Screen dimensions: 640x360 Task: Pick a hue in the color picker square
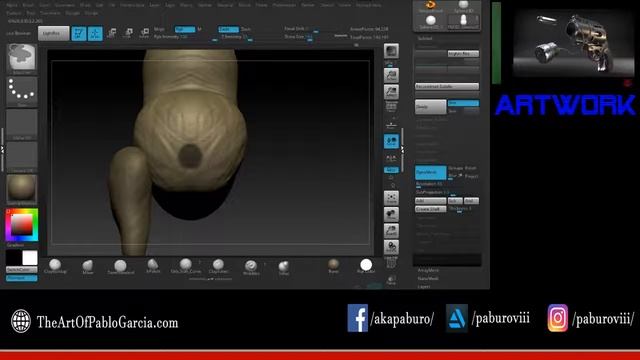[x=22, y=224]
